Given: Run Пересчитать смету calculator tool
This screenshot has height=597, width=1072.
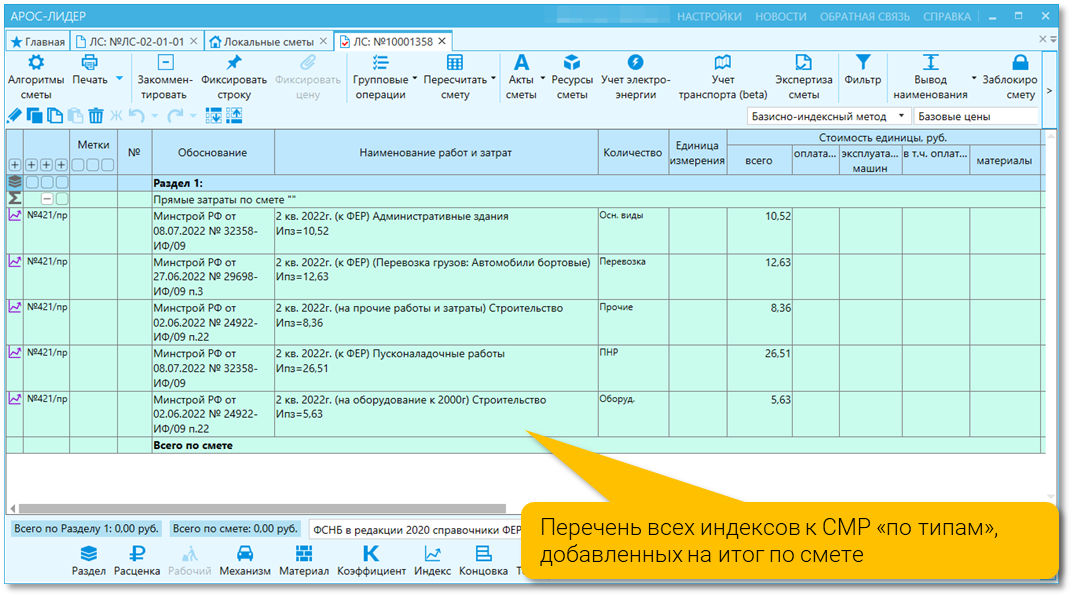Looking at the screenshot, I should coord(455,77).
